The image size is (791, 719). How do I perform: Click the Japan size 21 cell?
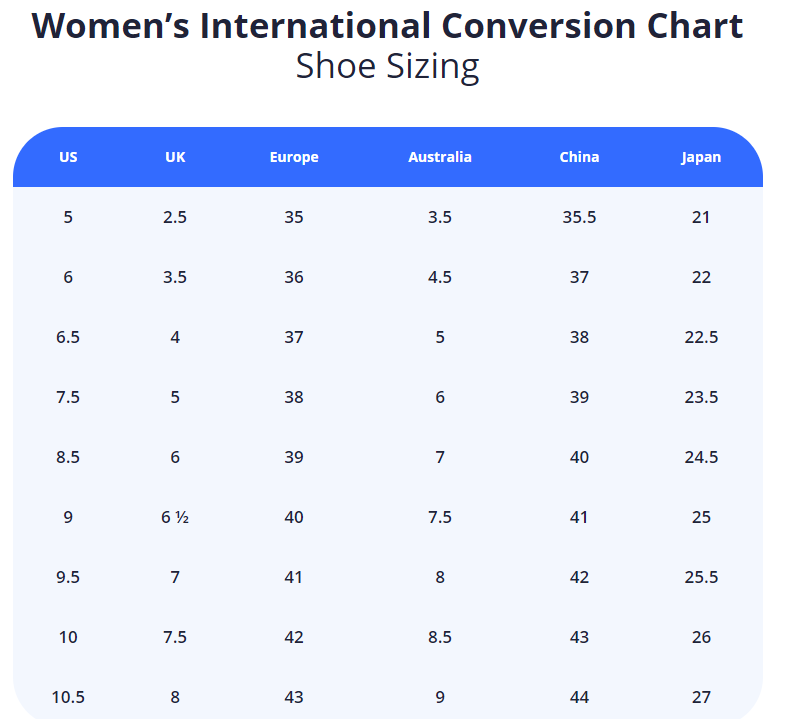tap(701, 217)
